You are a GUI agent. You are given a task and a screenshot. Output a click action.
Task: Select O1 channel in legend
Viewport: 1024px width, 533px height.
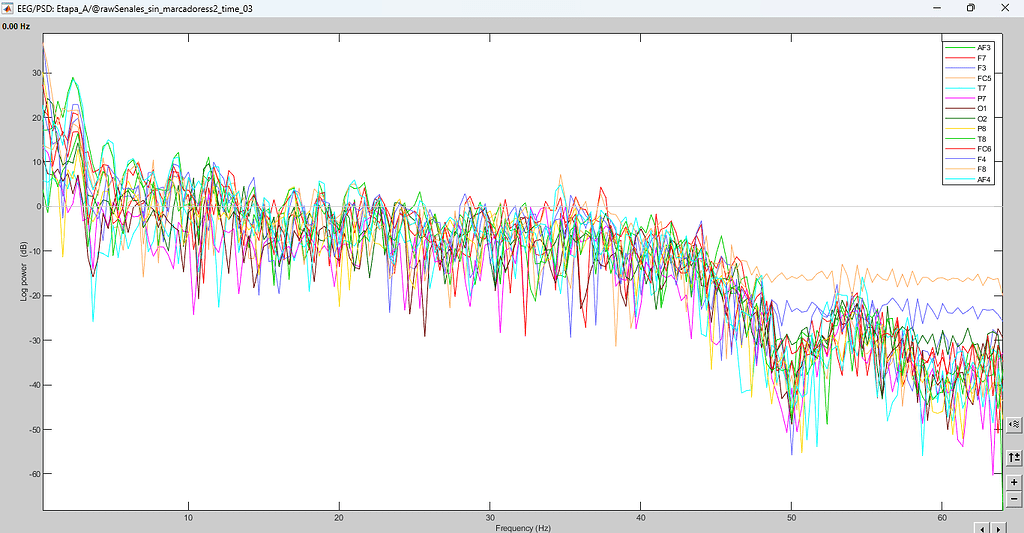(x=982, y=108)
